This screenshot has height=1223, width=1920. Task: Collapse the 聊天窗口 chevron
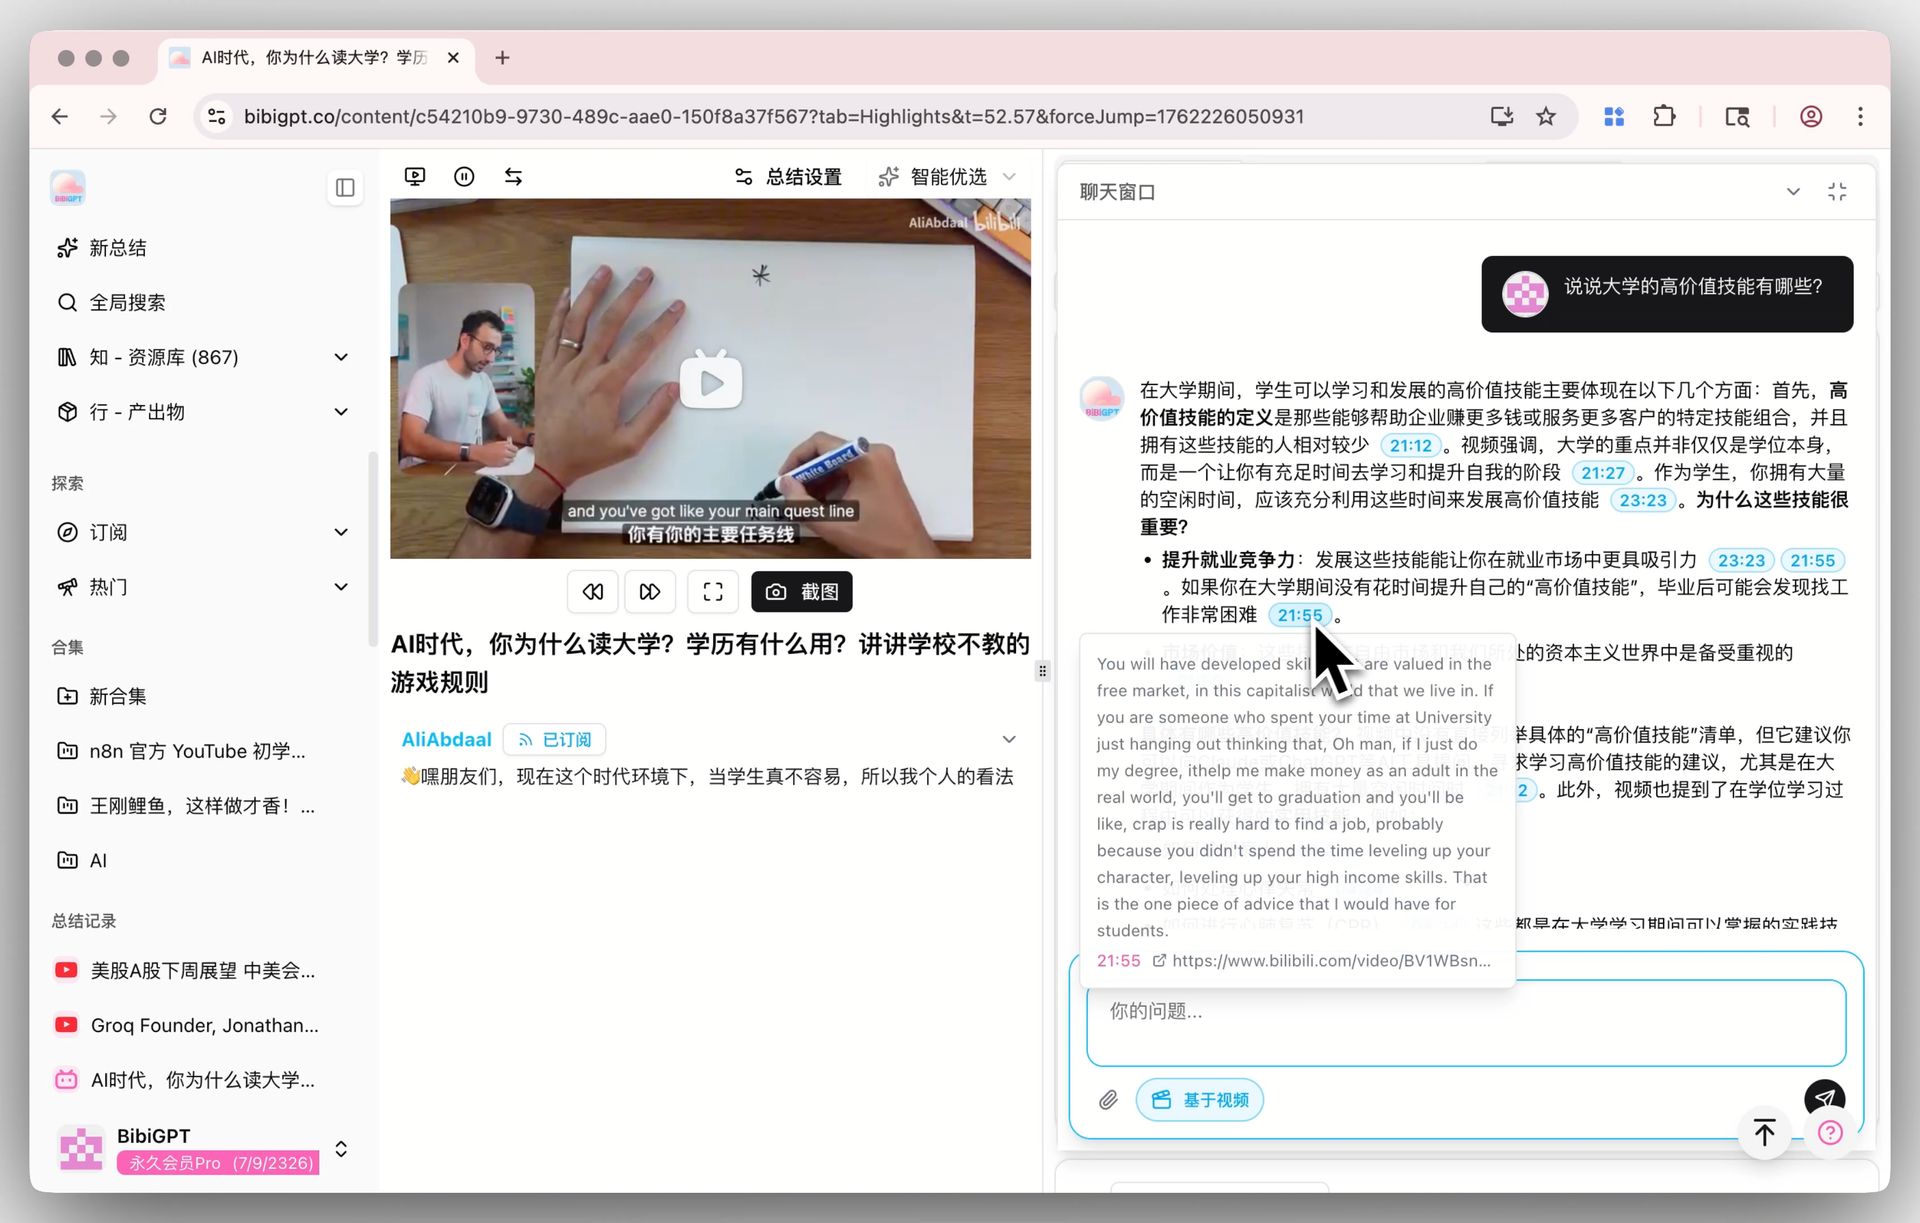coord(1793,192)
